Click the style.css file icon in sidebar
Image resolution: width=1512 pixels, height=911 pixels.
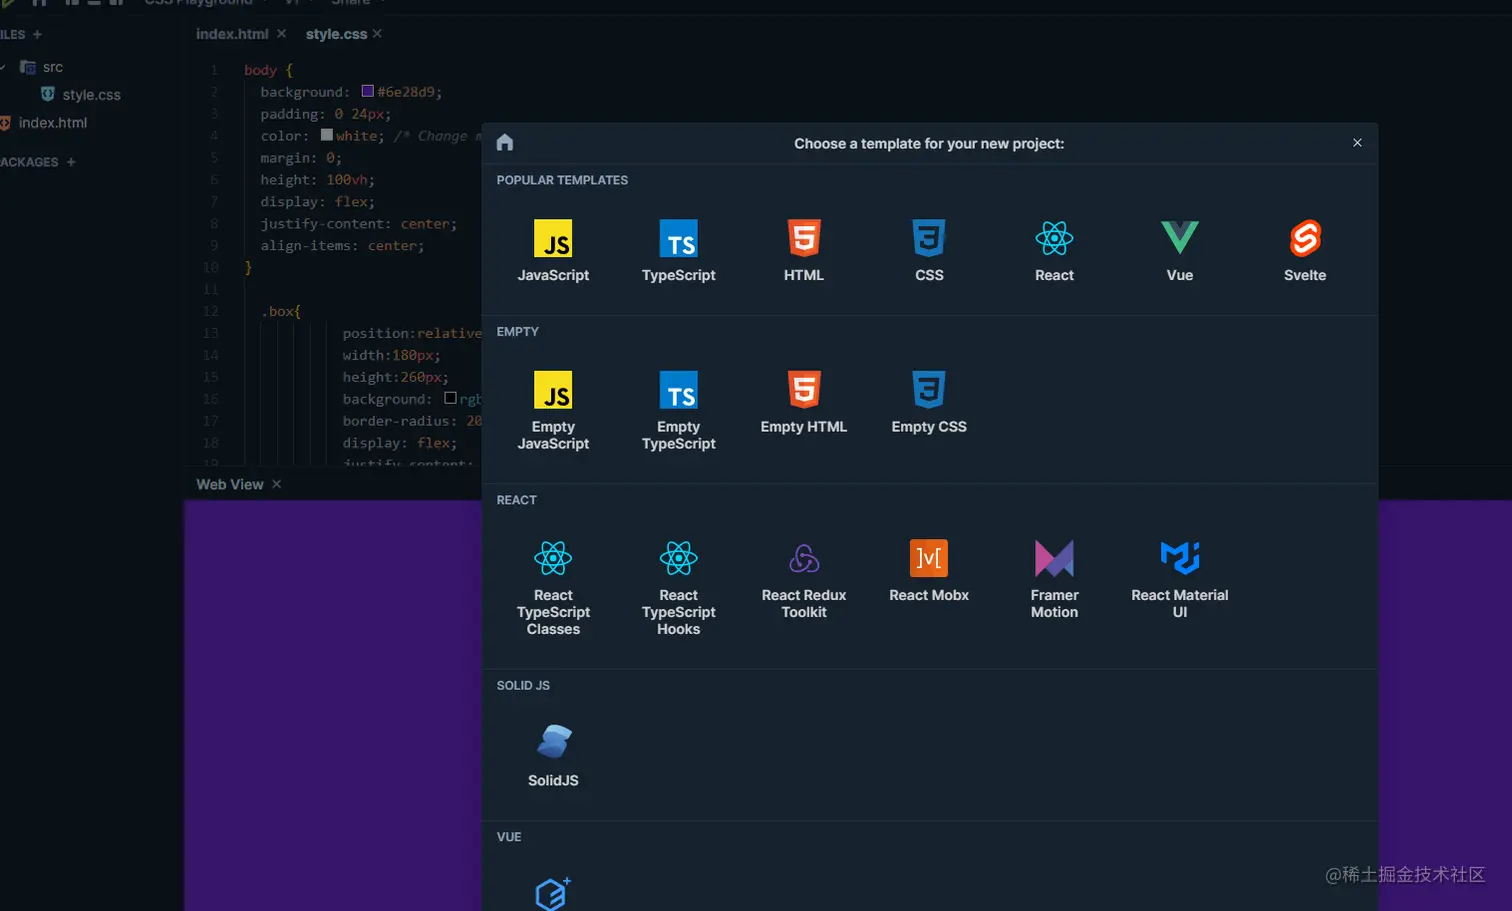[x=48, y=94]
